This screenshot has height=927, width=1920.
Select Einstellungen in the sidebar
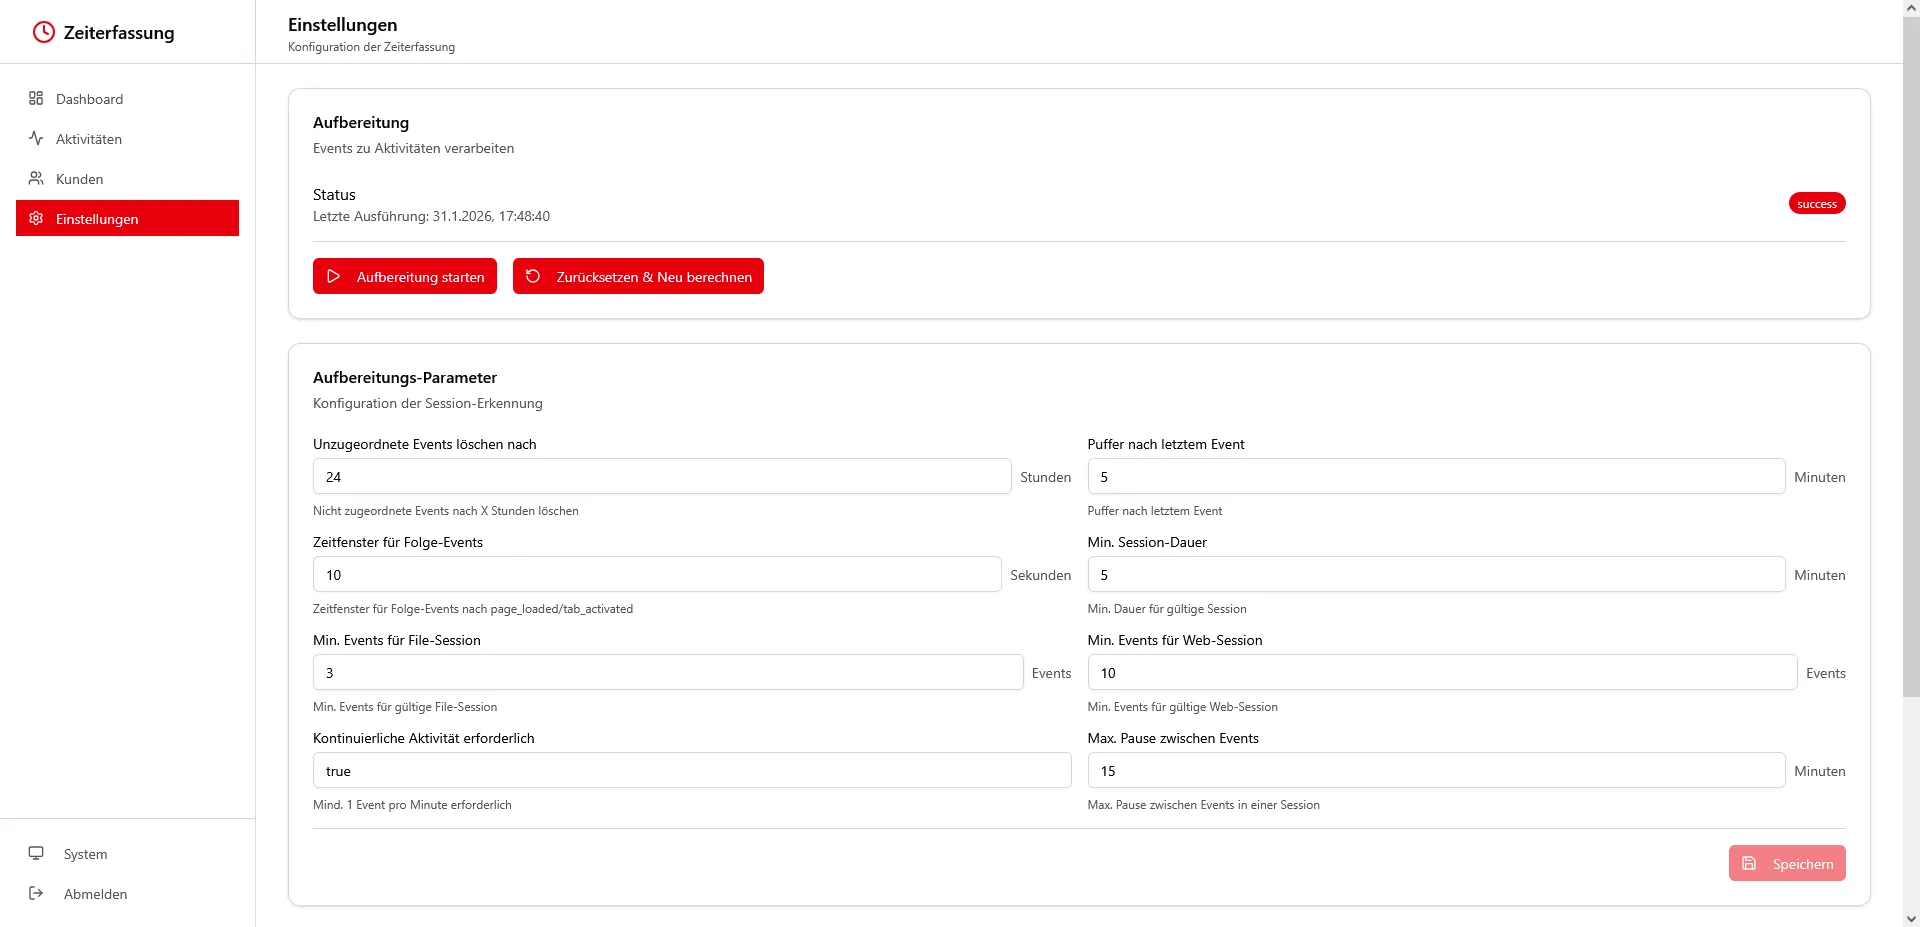127,218
